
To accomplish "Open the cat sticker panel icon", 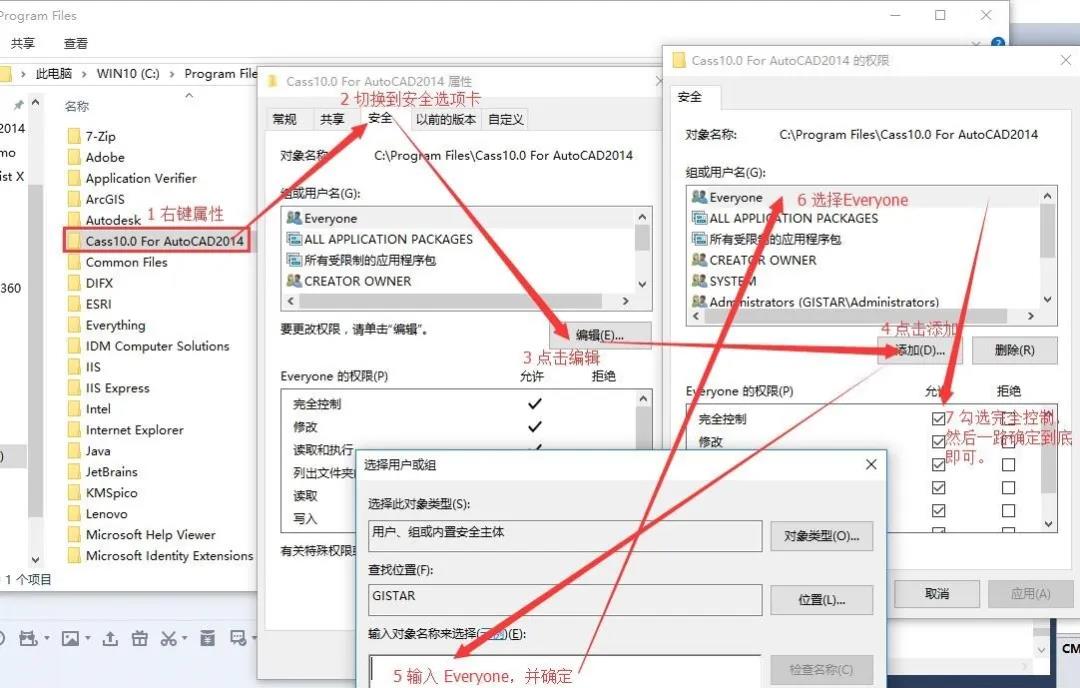I will click(x=28, y=638).
